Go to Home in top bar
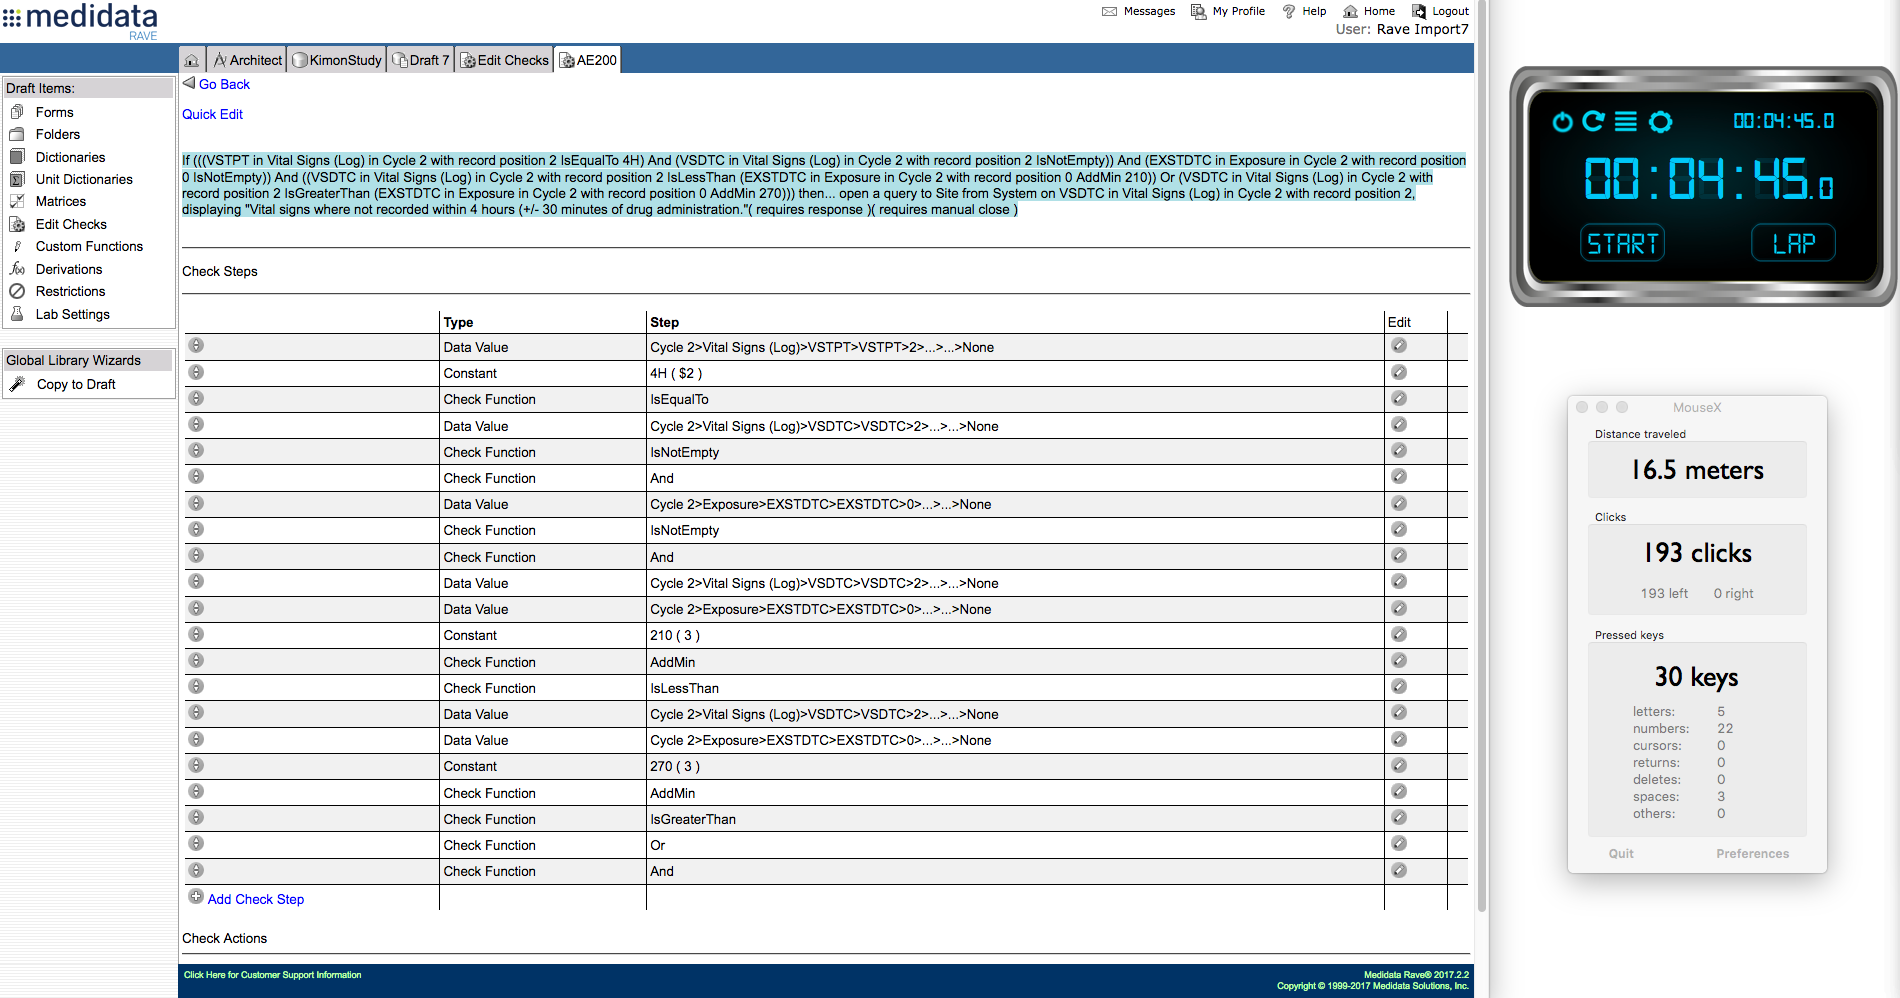 (1379, 11)
